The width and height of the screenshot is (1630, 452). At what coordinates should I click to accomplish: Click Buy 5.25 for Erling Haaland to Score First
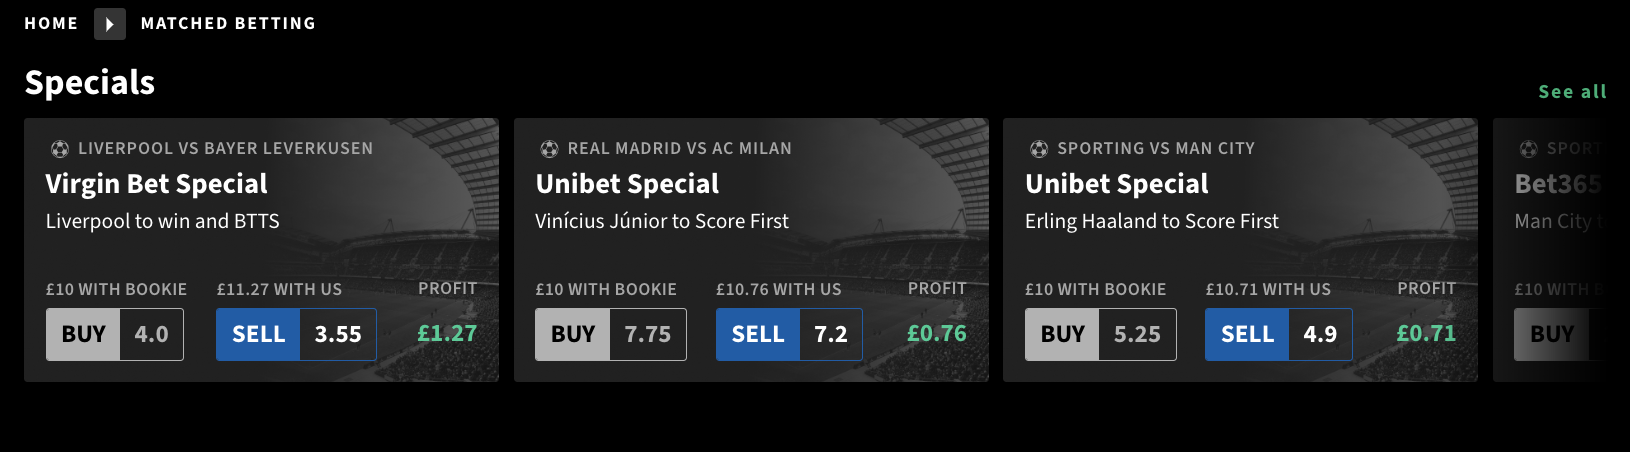point(1101,334)
